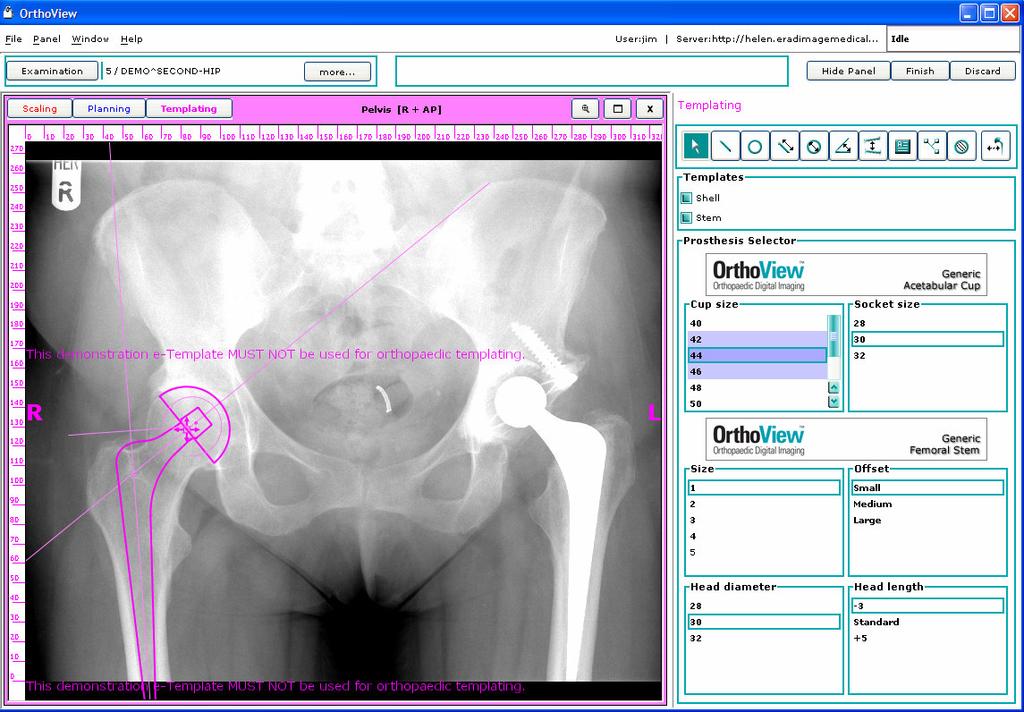Select the text annotation tool
The image size is (1024, 712).
coord(903,146)
